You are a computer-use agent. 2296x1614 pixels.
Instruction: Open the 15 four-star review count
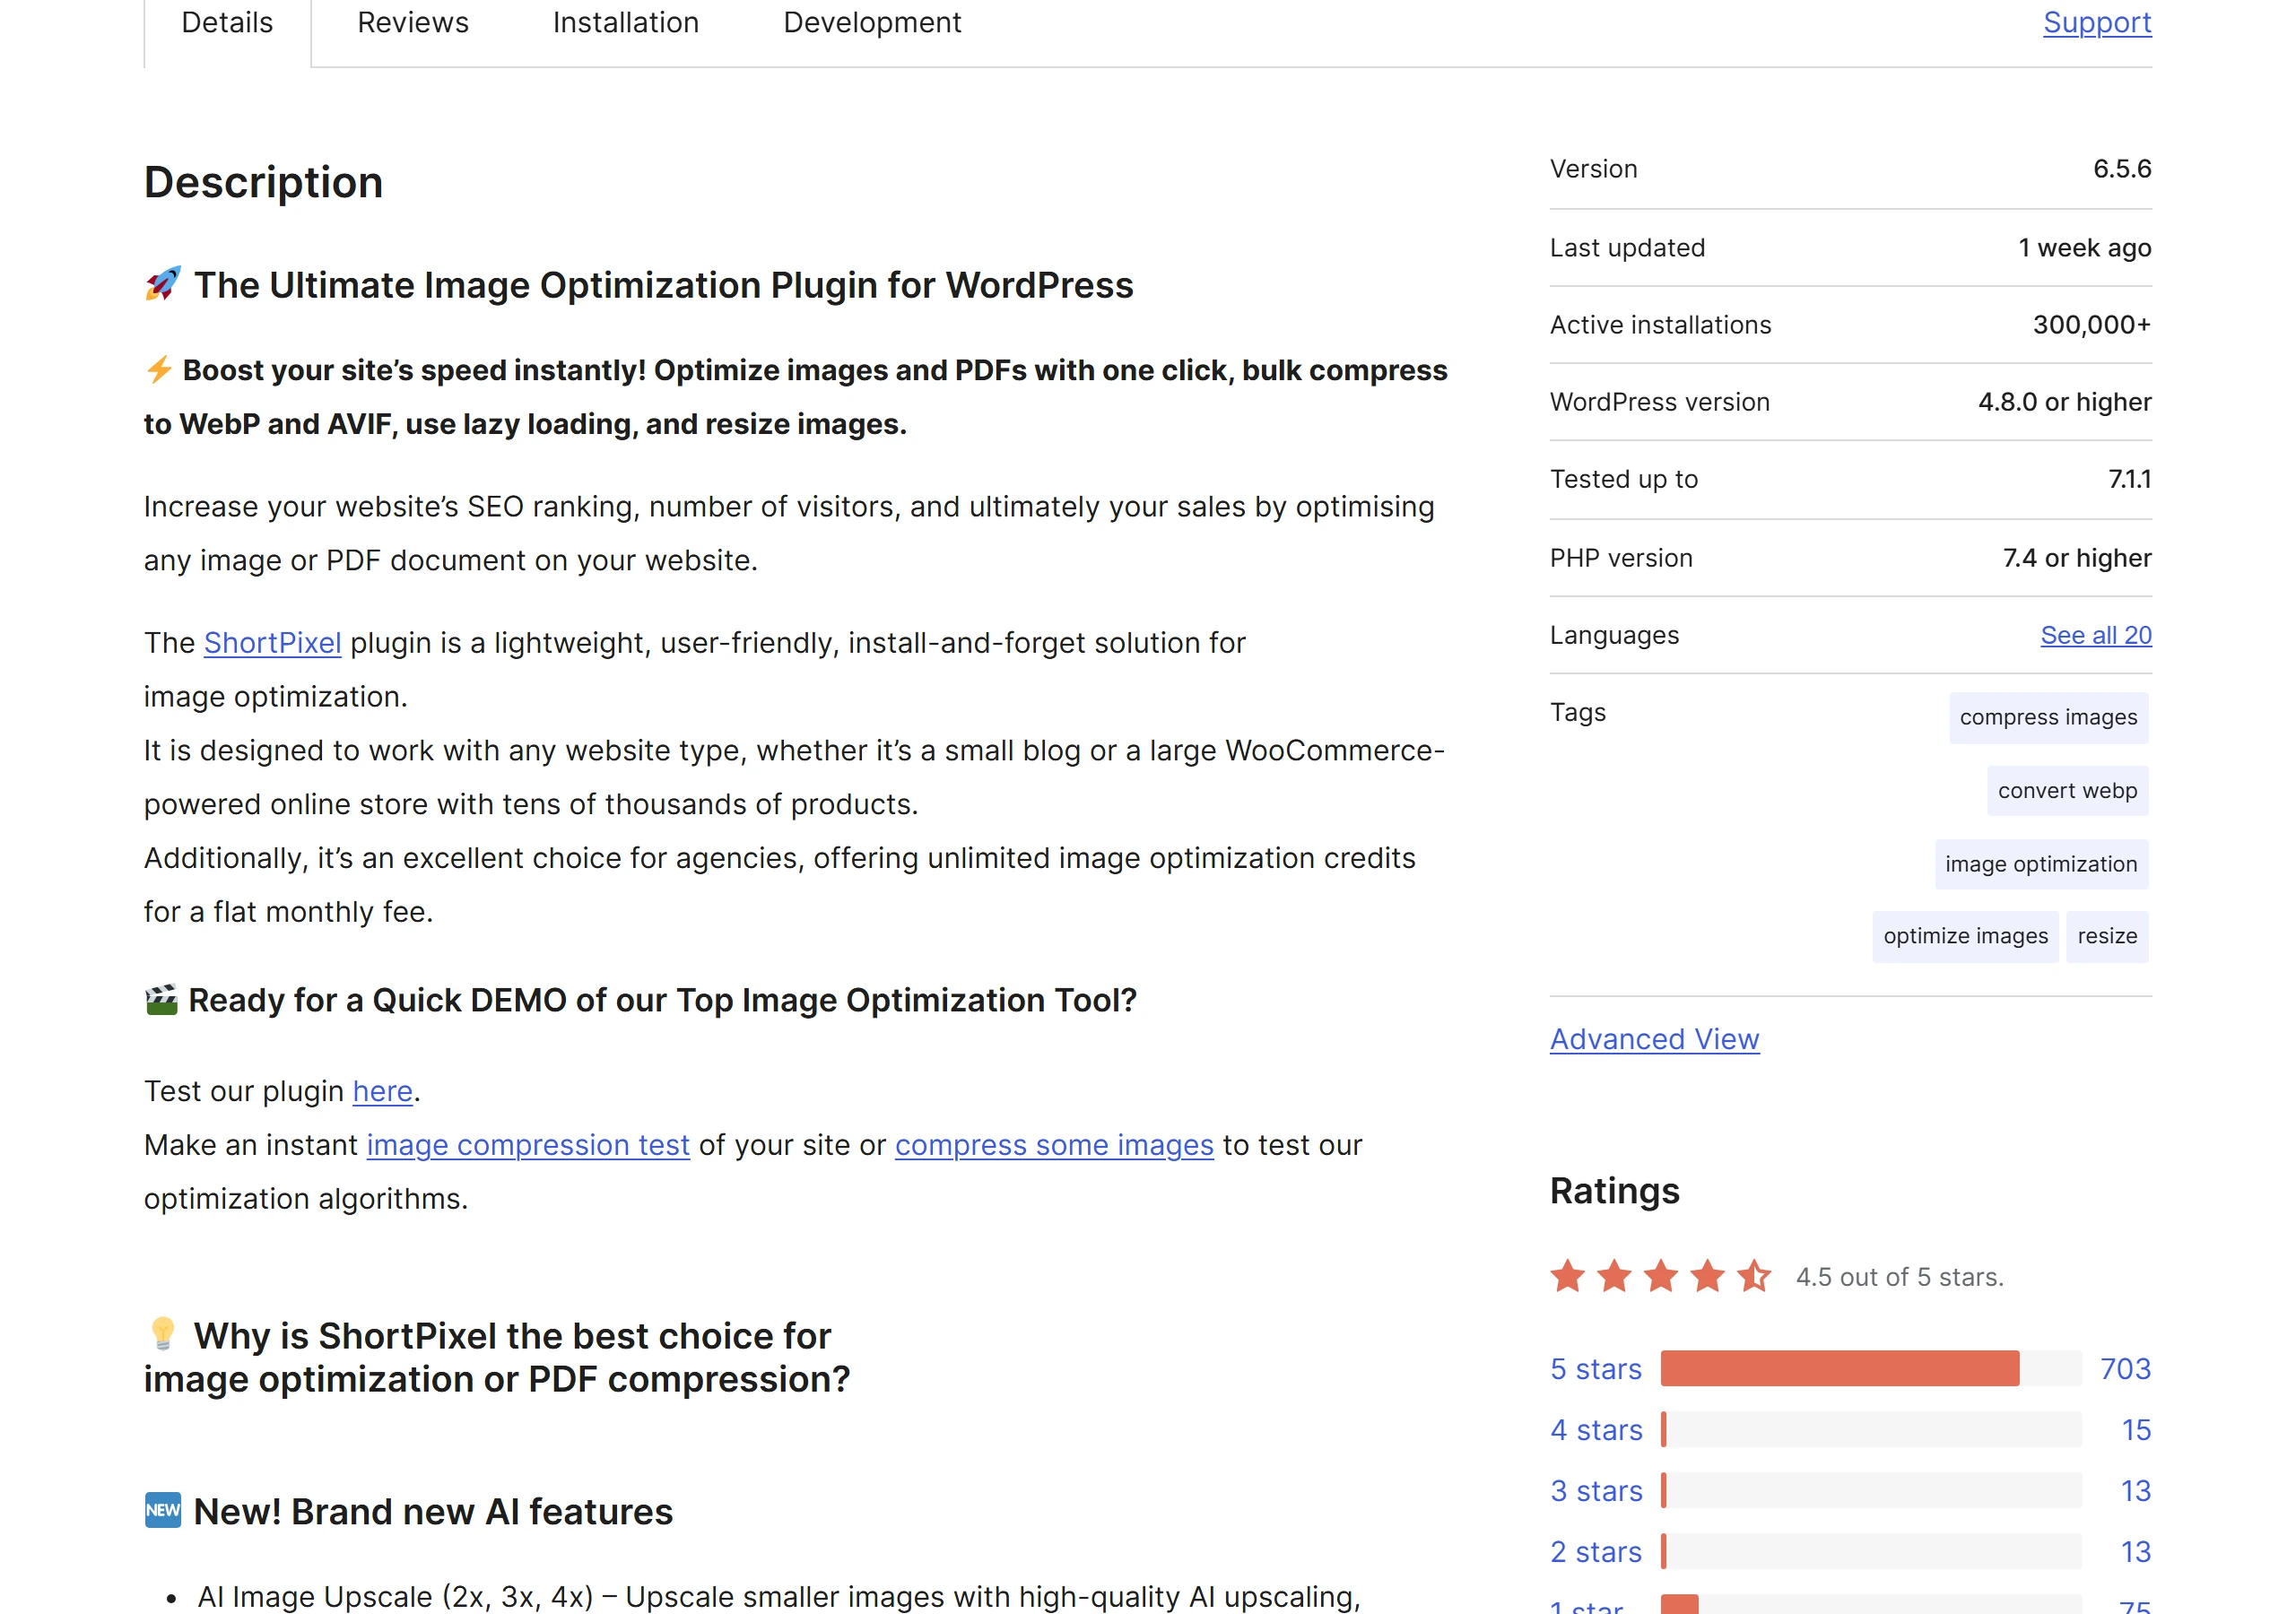tap(2136, 1431)
